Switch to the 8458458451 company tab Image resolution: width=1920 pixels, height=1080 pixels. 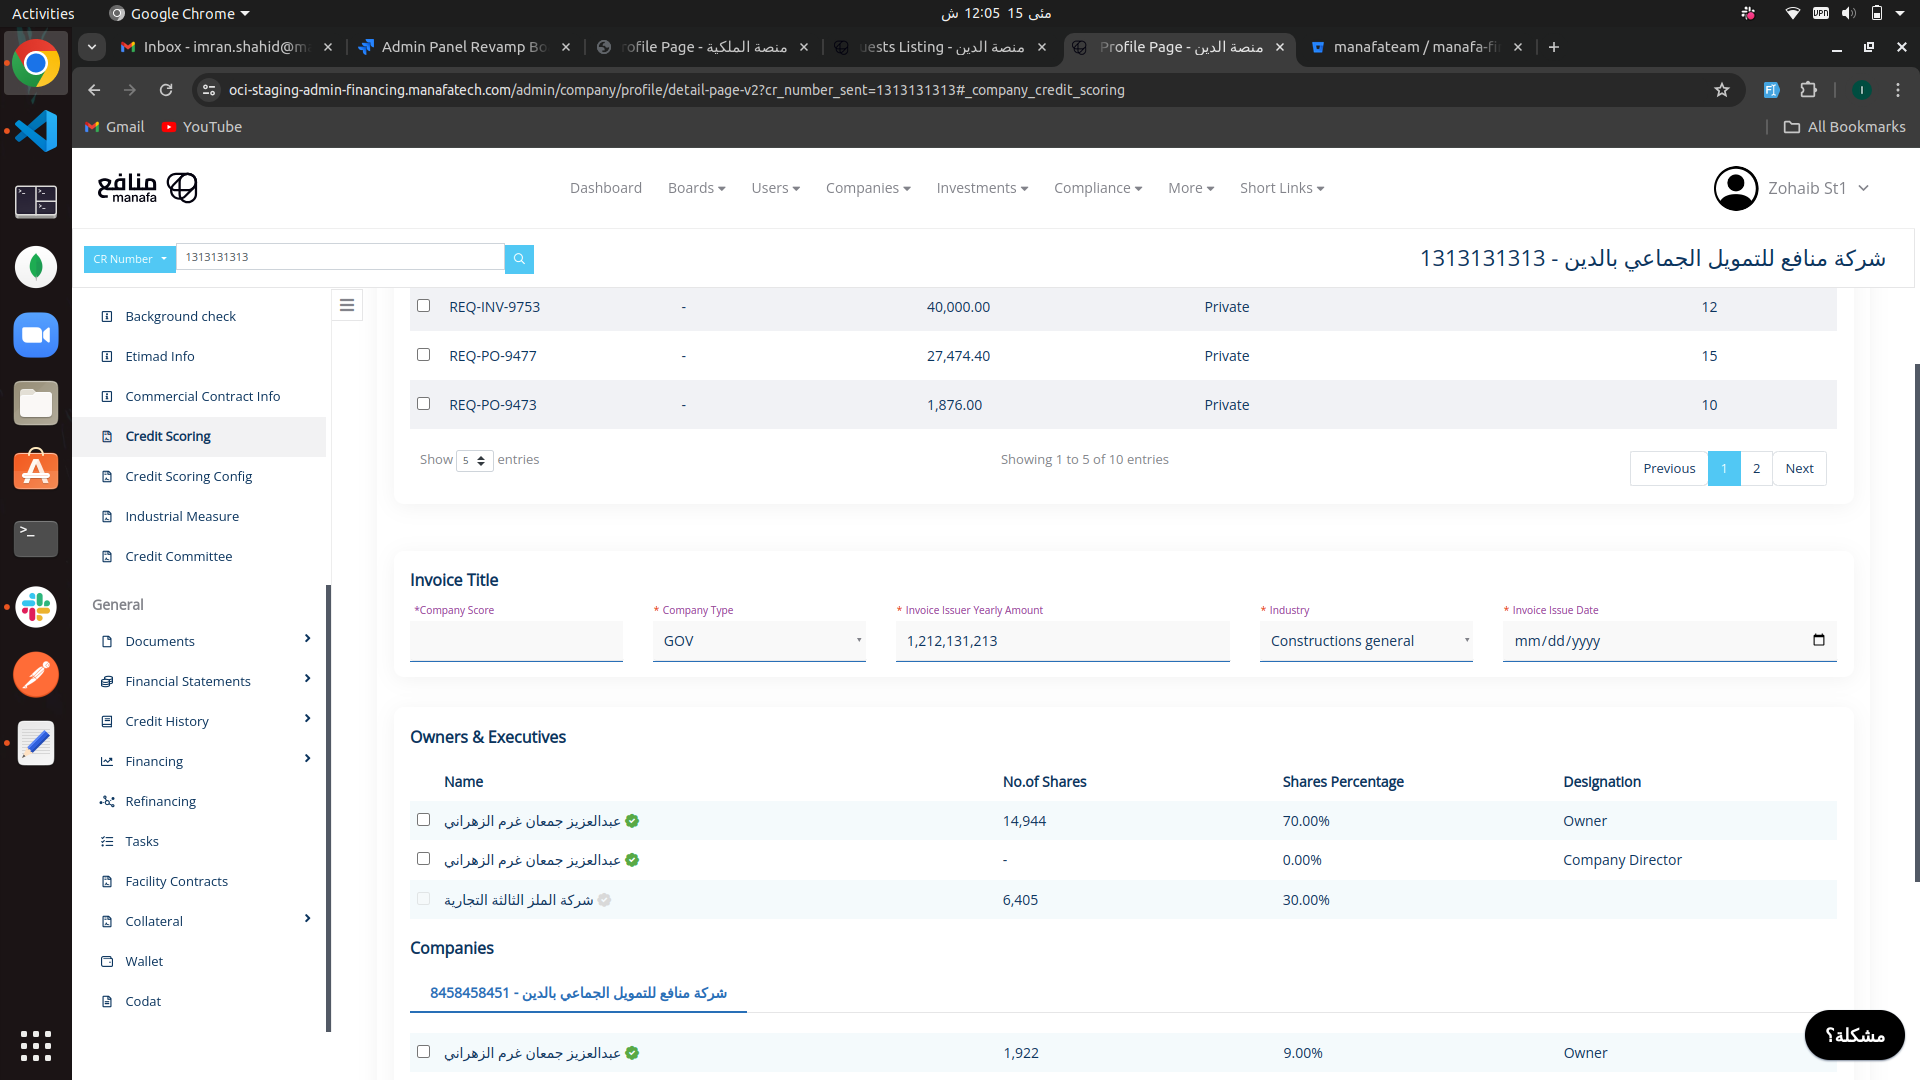click(x=578, y=993)
